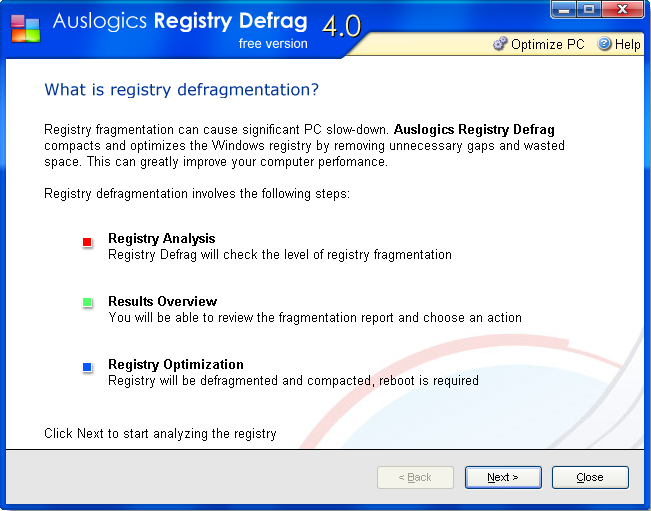Click Next to start registry analysis

click(503, 477)
